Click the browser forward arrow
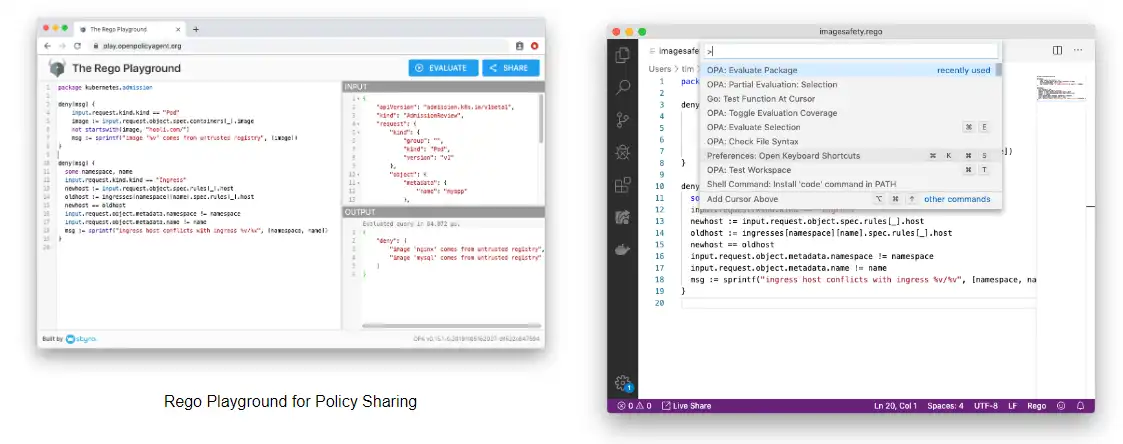The image size is (1123, 444). [62, 45]
